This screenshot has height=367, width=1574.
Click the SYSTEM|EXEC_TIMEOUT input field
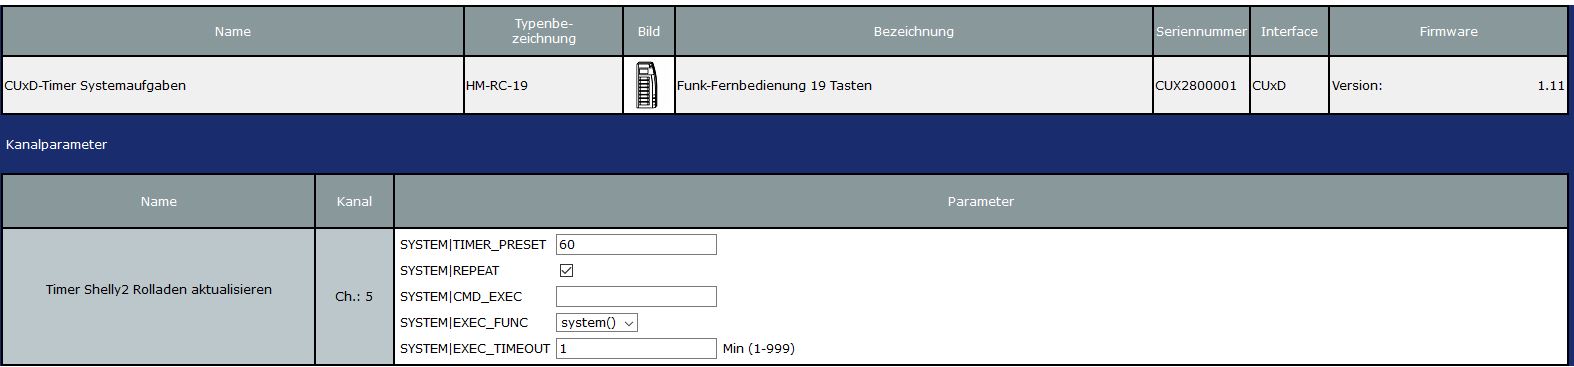click(x=636, y=349)
